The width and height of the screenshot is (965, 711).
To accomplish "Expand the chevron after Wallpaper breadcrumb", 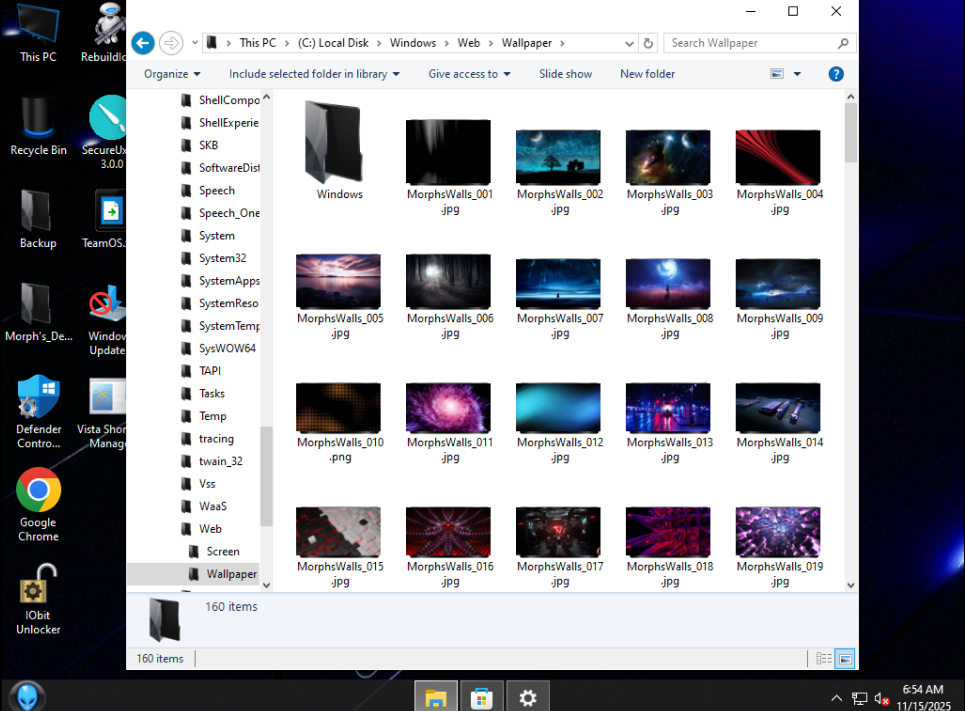I will point(562,43).
